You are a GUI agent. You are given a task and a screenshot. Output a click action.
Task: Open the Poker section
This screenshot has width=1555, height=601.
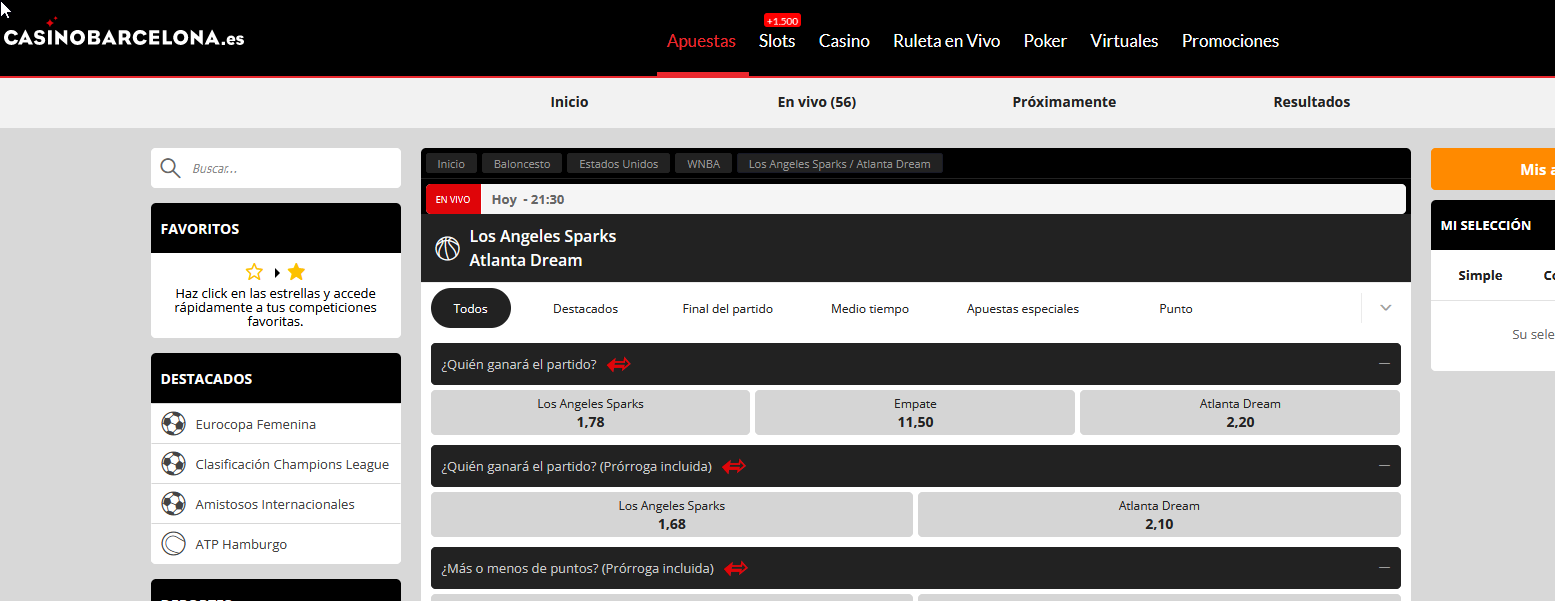coord(1045,41)
